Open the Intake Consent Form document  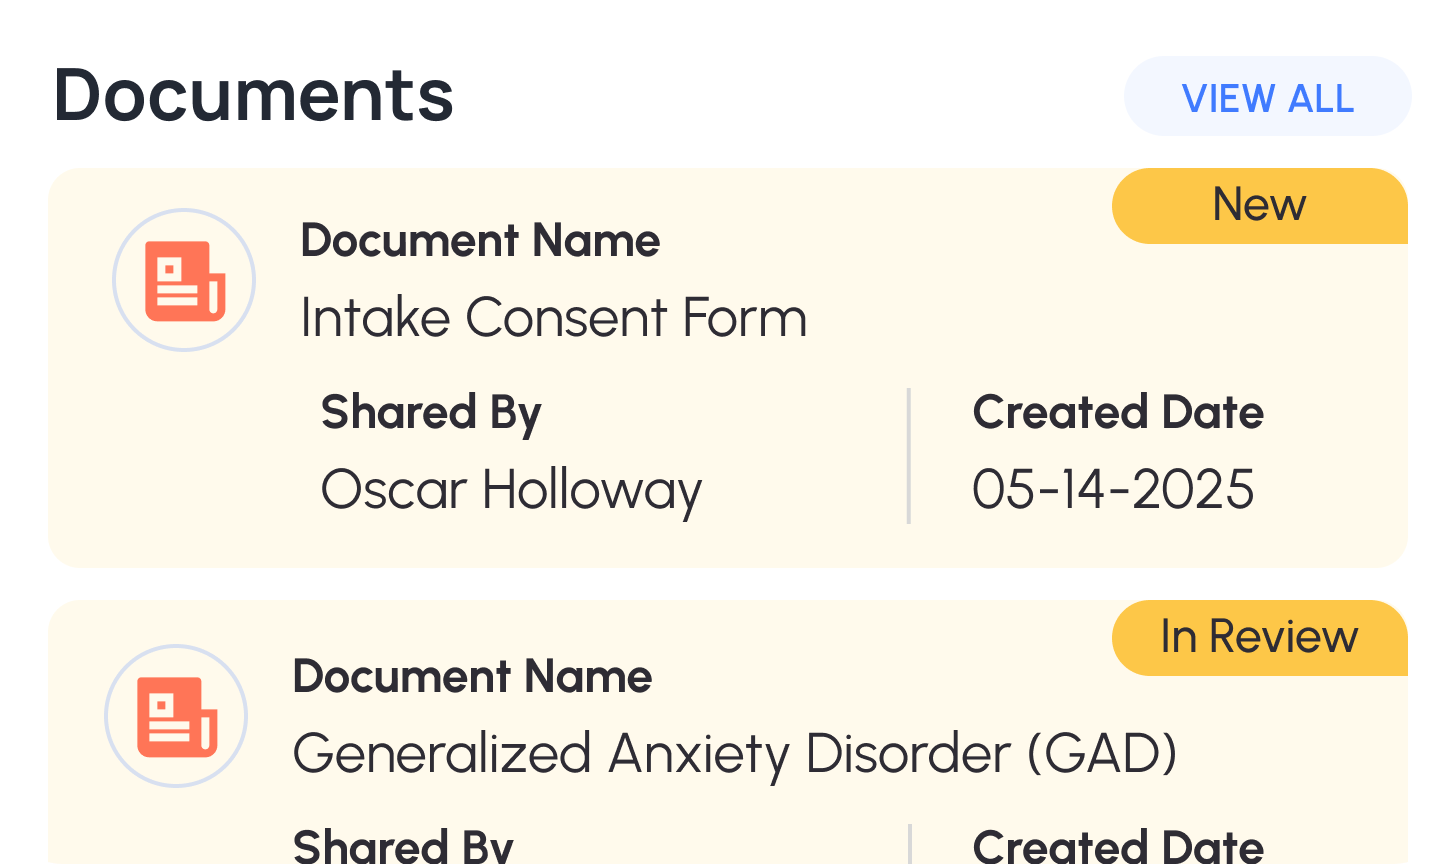pos(553,319)
